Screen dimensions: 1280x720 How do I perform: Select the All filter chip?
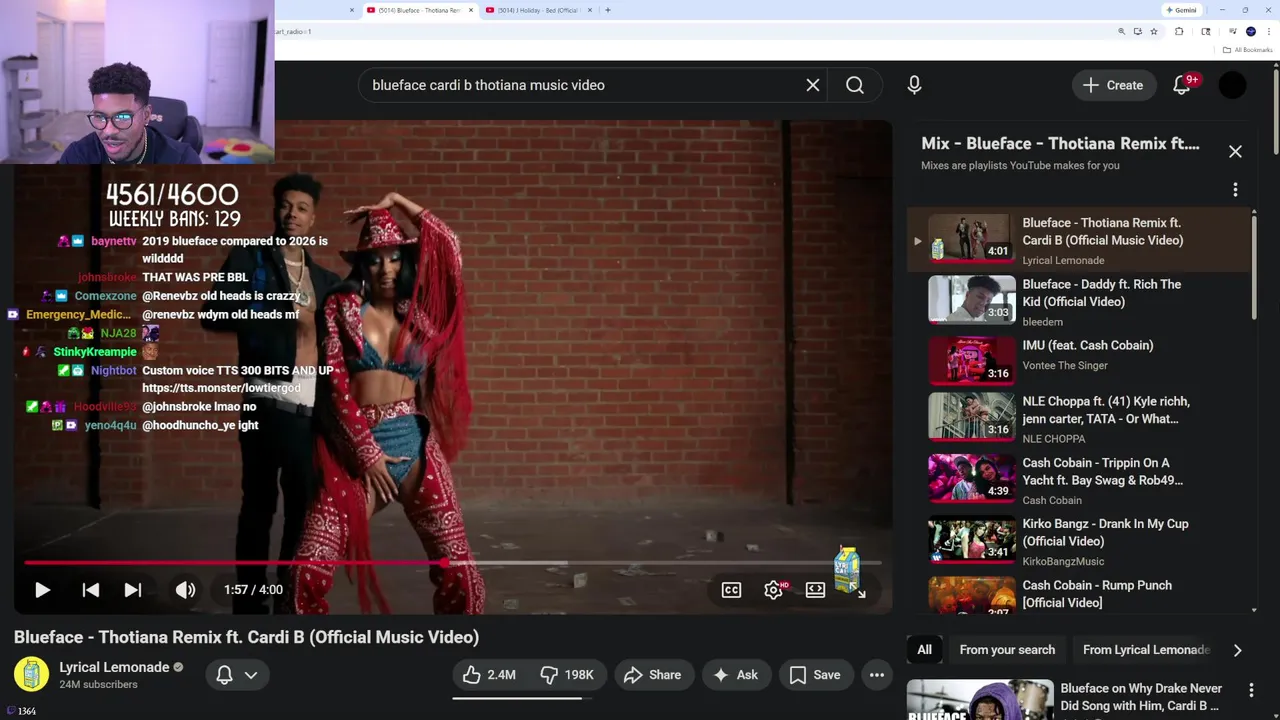[x=924, y=650]
